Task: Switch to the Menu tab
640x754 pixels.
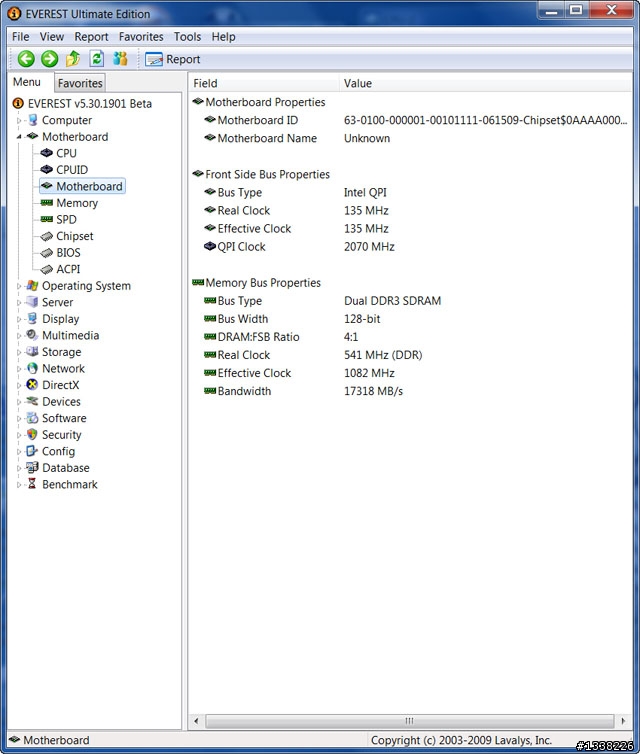Action: point(26,82)
